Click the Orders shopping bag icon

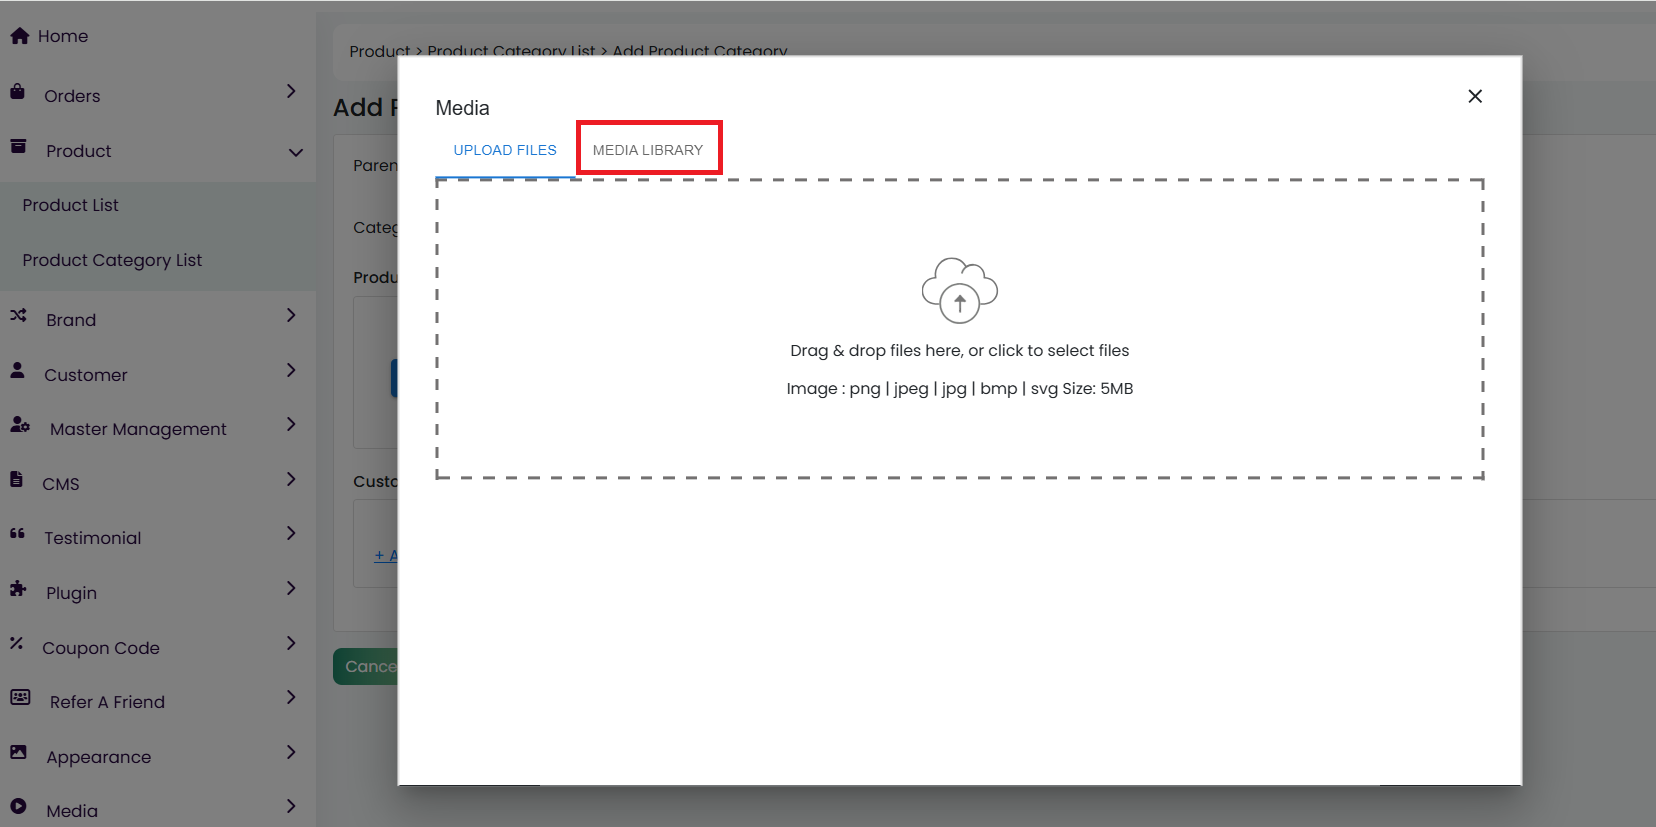point(18,92)
